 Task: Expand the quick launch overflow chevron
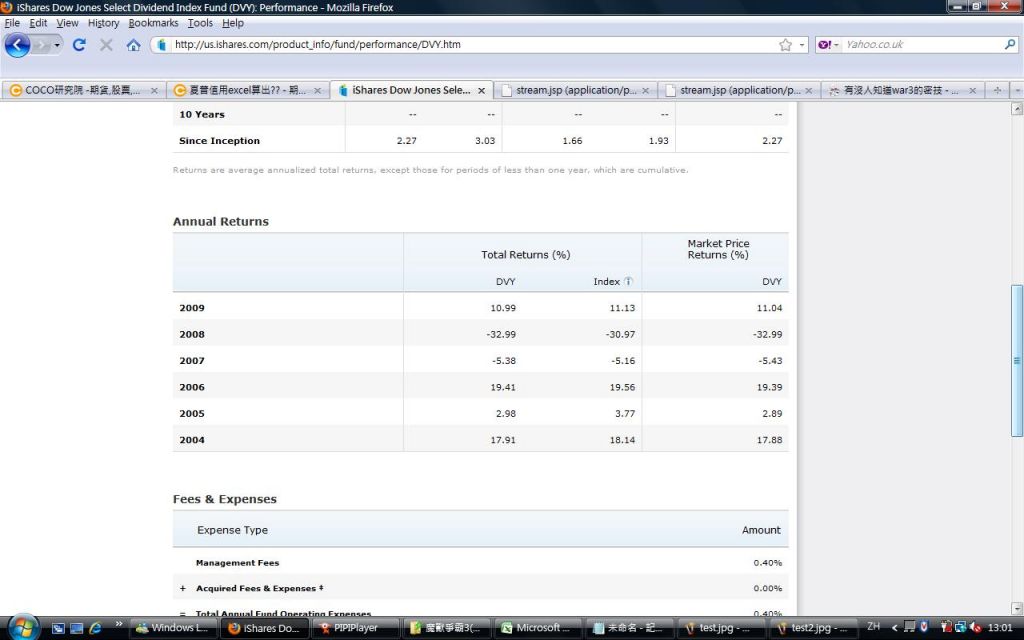pyautogui.click(x=118, y=625)
